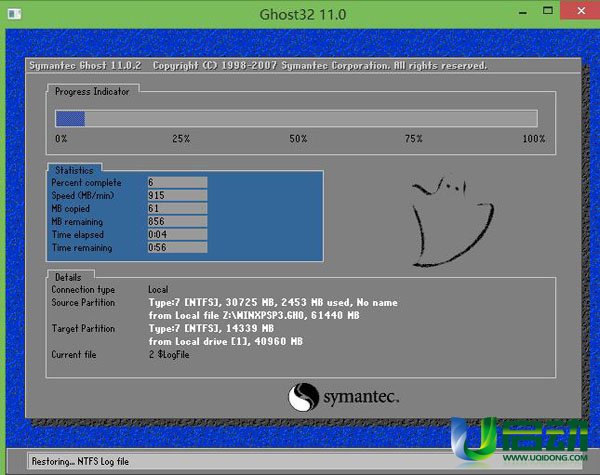Click the Time elapsed label
Viewport: 600px width, 475px height.
pyautogui.click(x=78, y=235)
